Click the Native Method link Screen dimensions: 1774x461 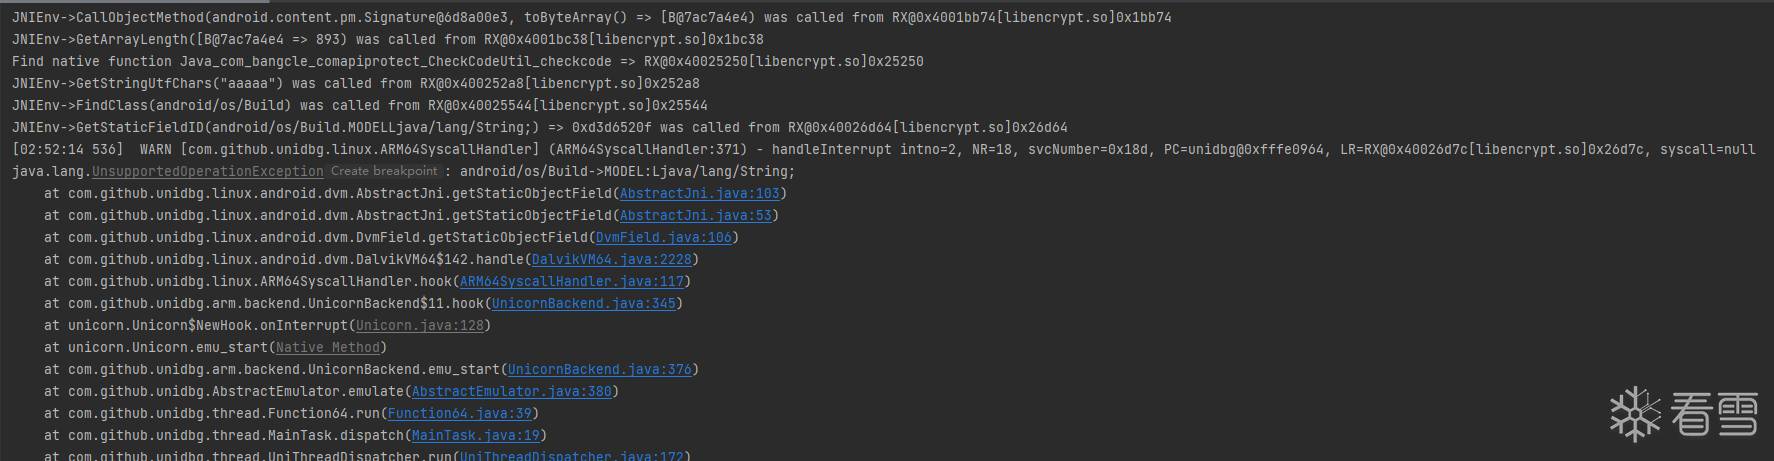(327, 348)
